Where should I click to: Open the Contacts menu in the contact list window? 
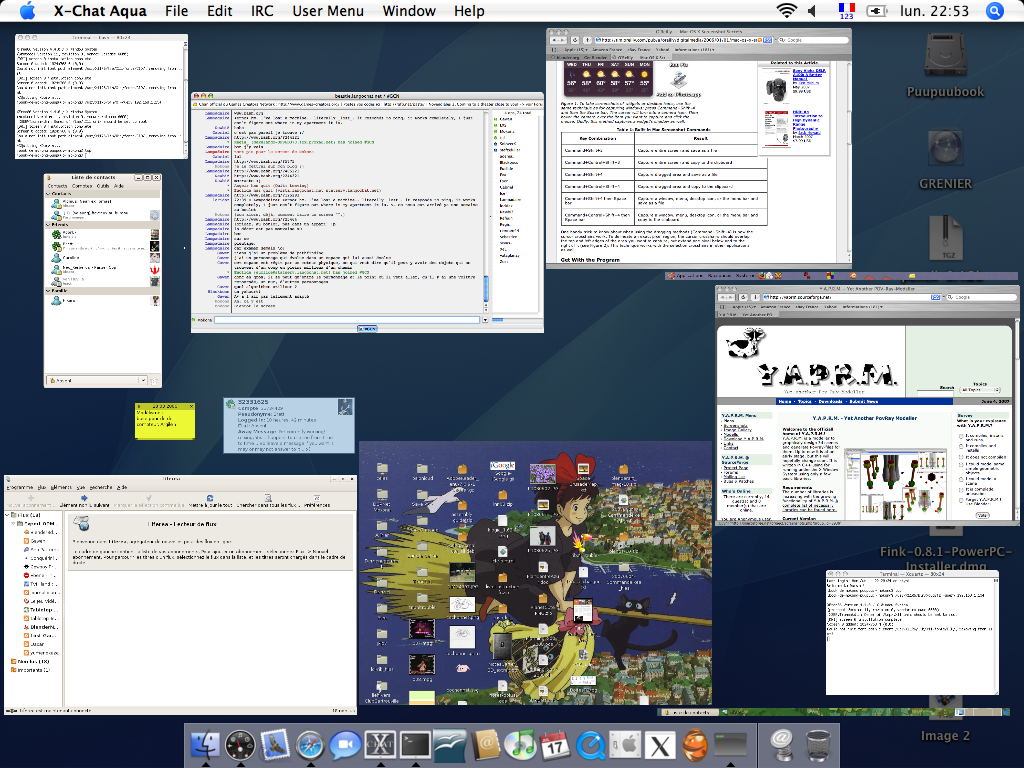coord(57,186)
